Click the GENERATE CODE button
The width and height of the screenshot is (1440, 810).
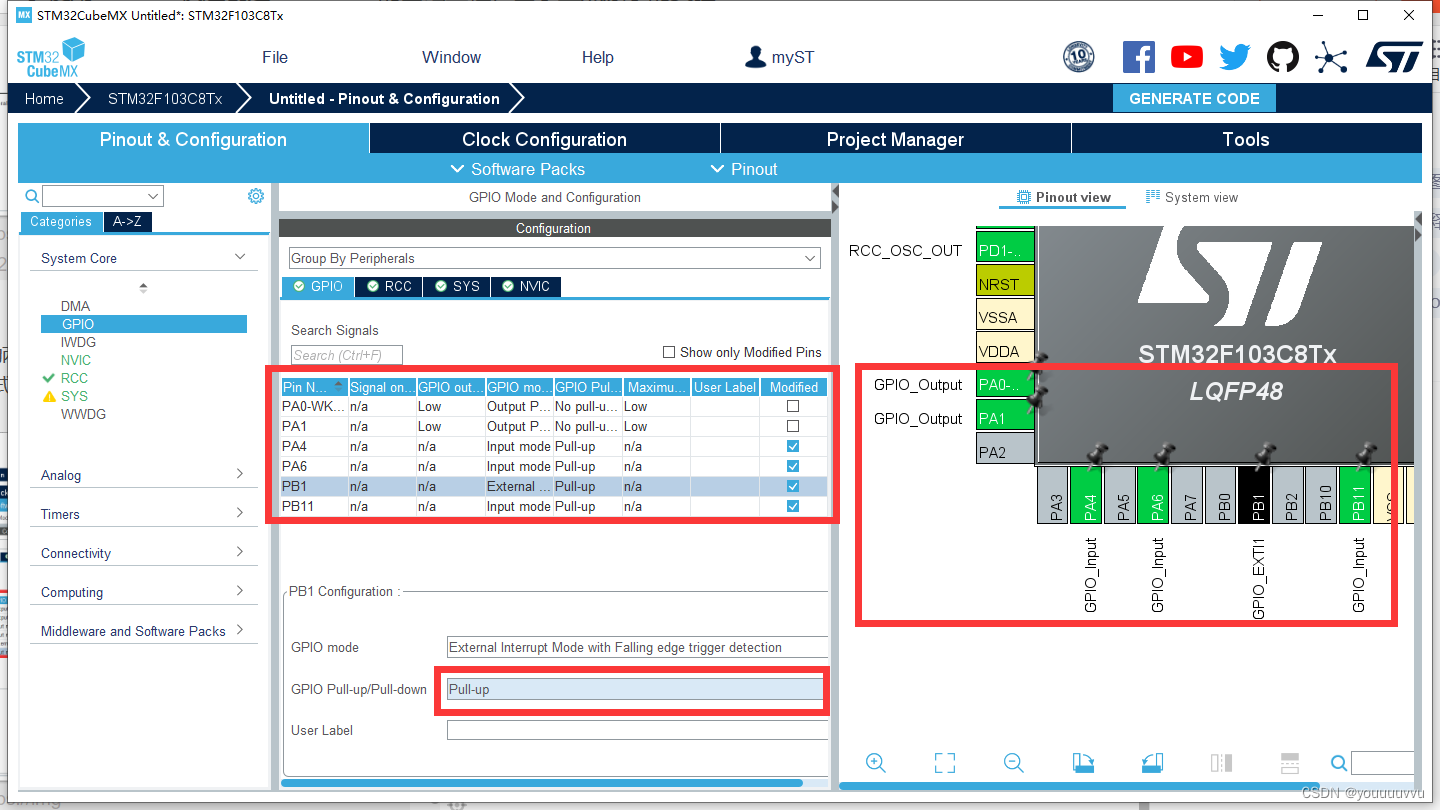point(1194,98)
